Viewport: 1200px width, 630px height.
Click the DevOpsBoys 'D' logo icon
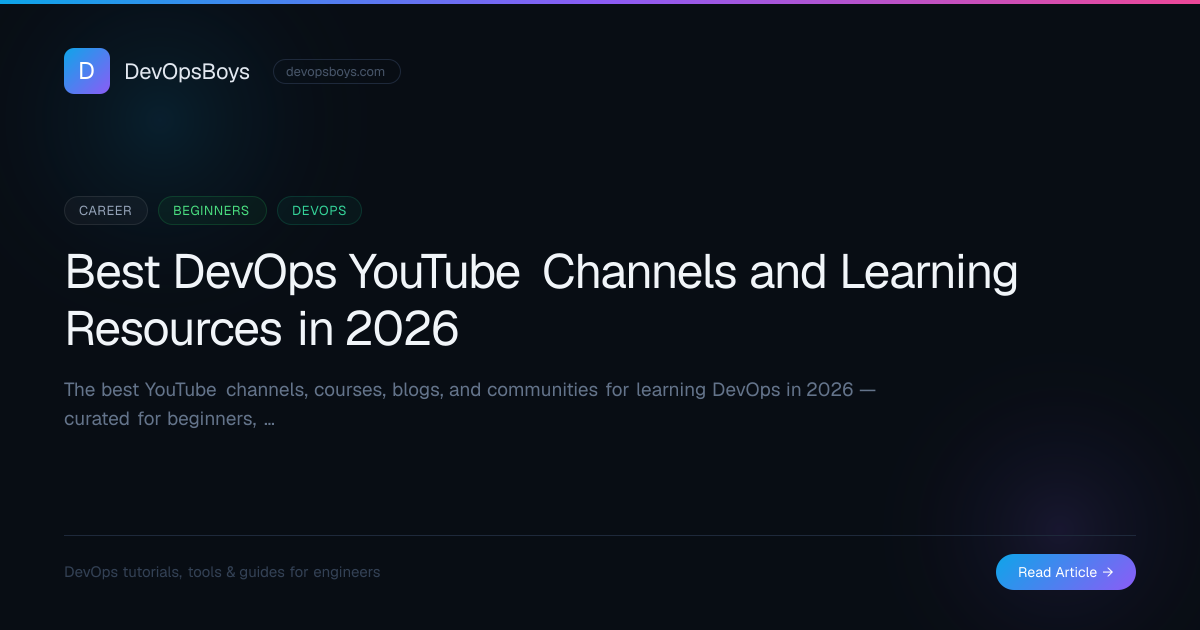click(x=87, y=71)
